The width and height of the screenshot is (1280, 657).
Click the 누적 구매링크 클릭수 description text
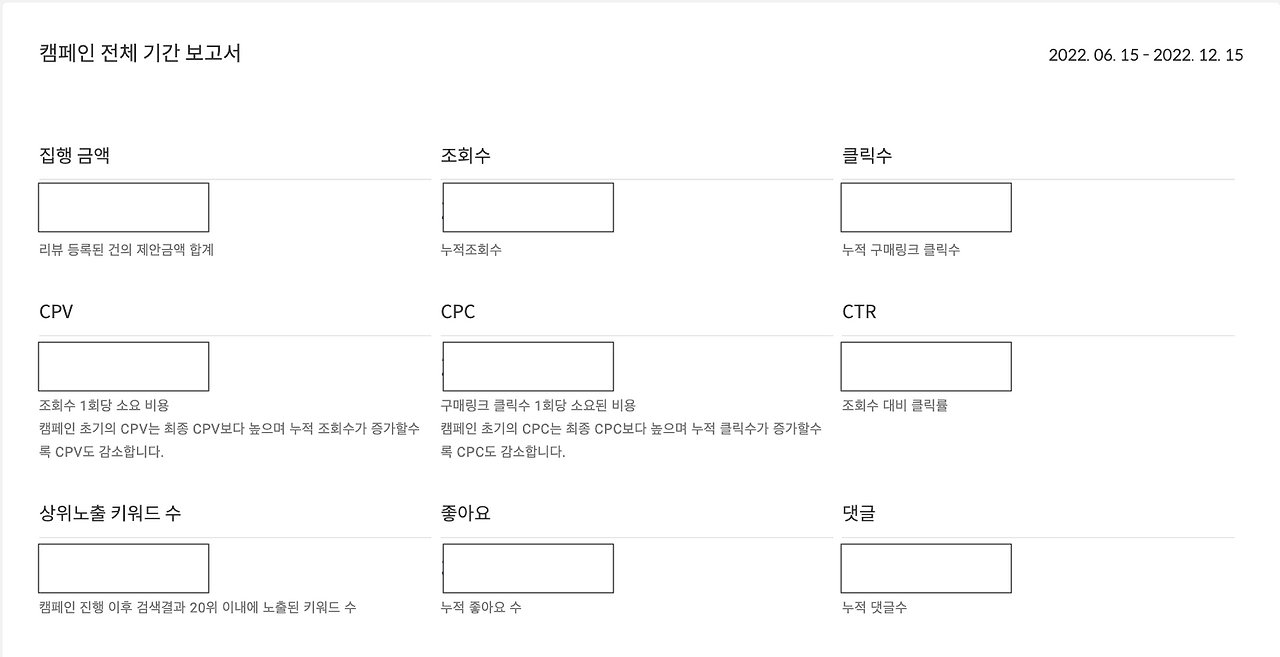point(901,250)
